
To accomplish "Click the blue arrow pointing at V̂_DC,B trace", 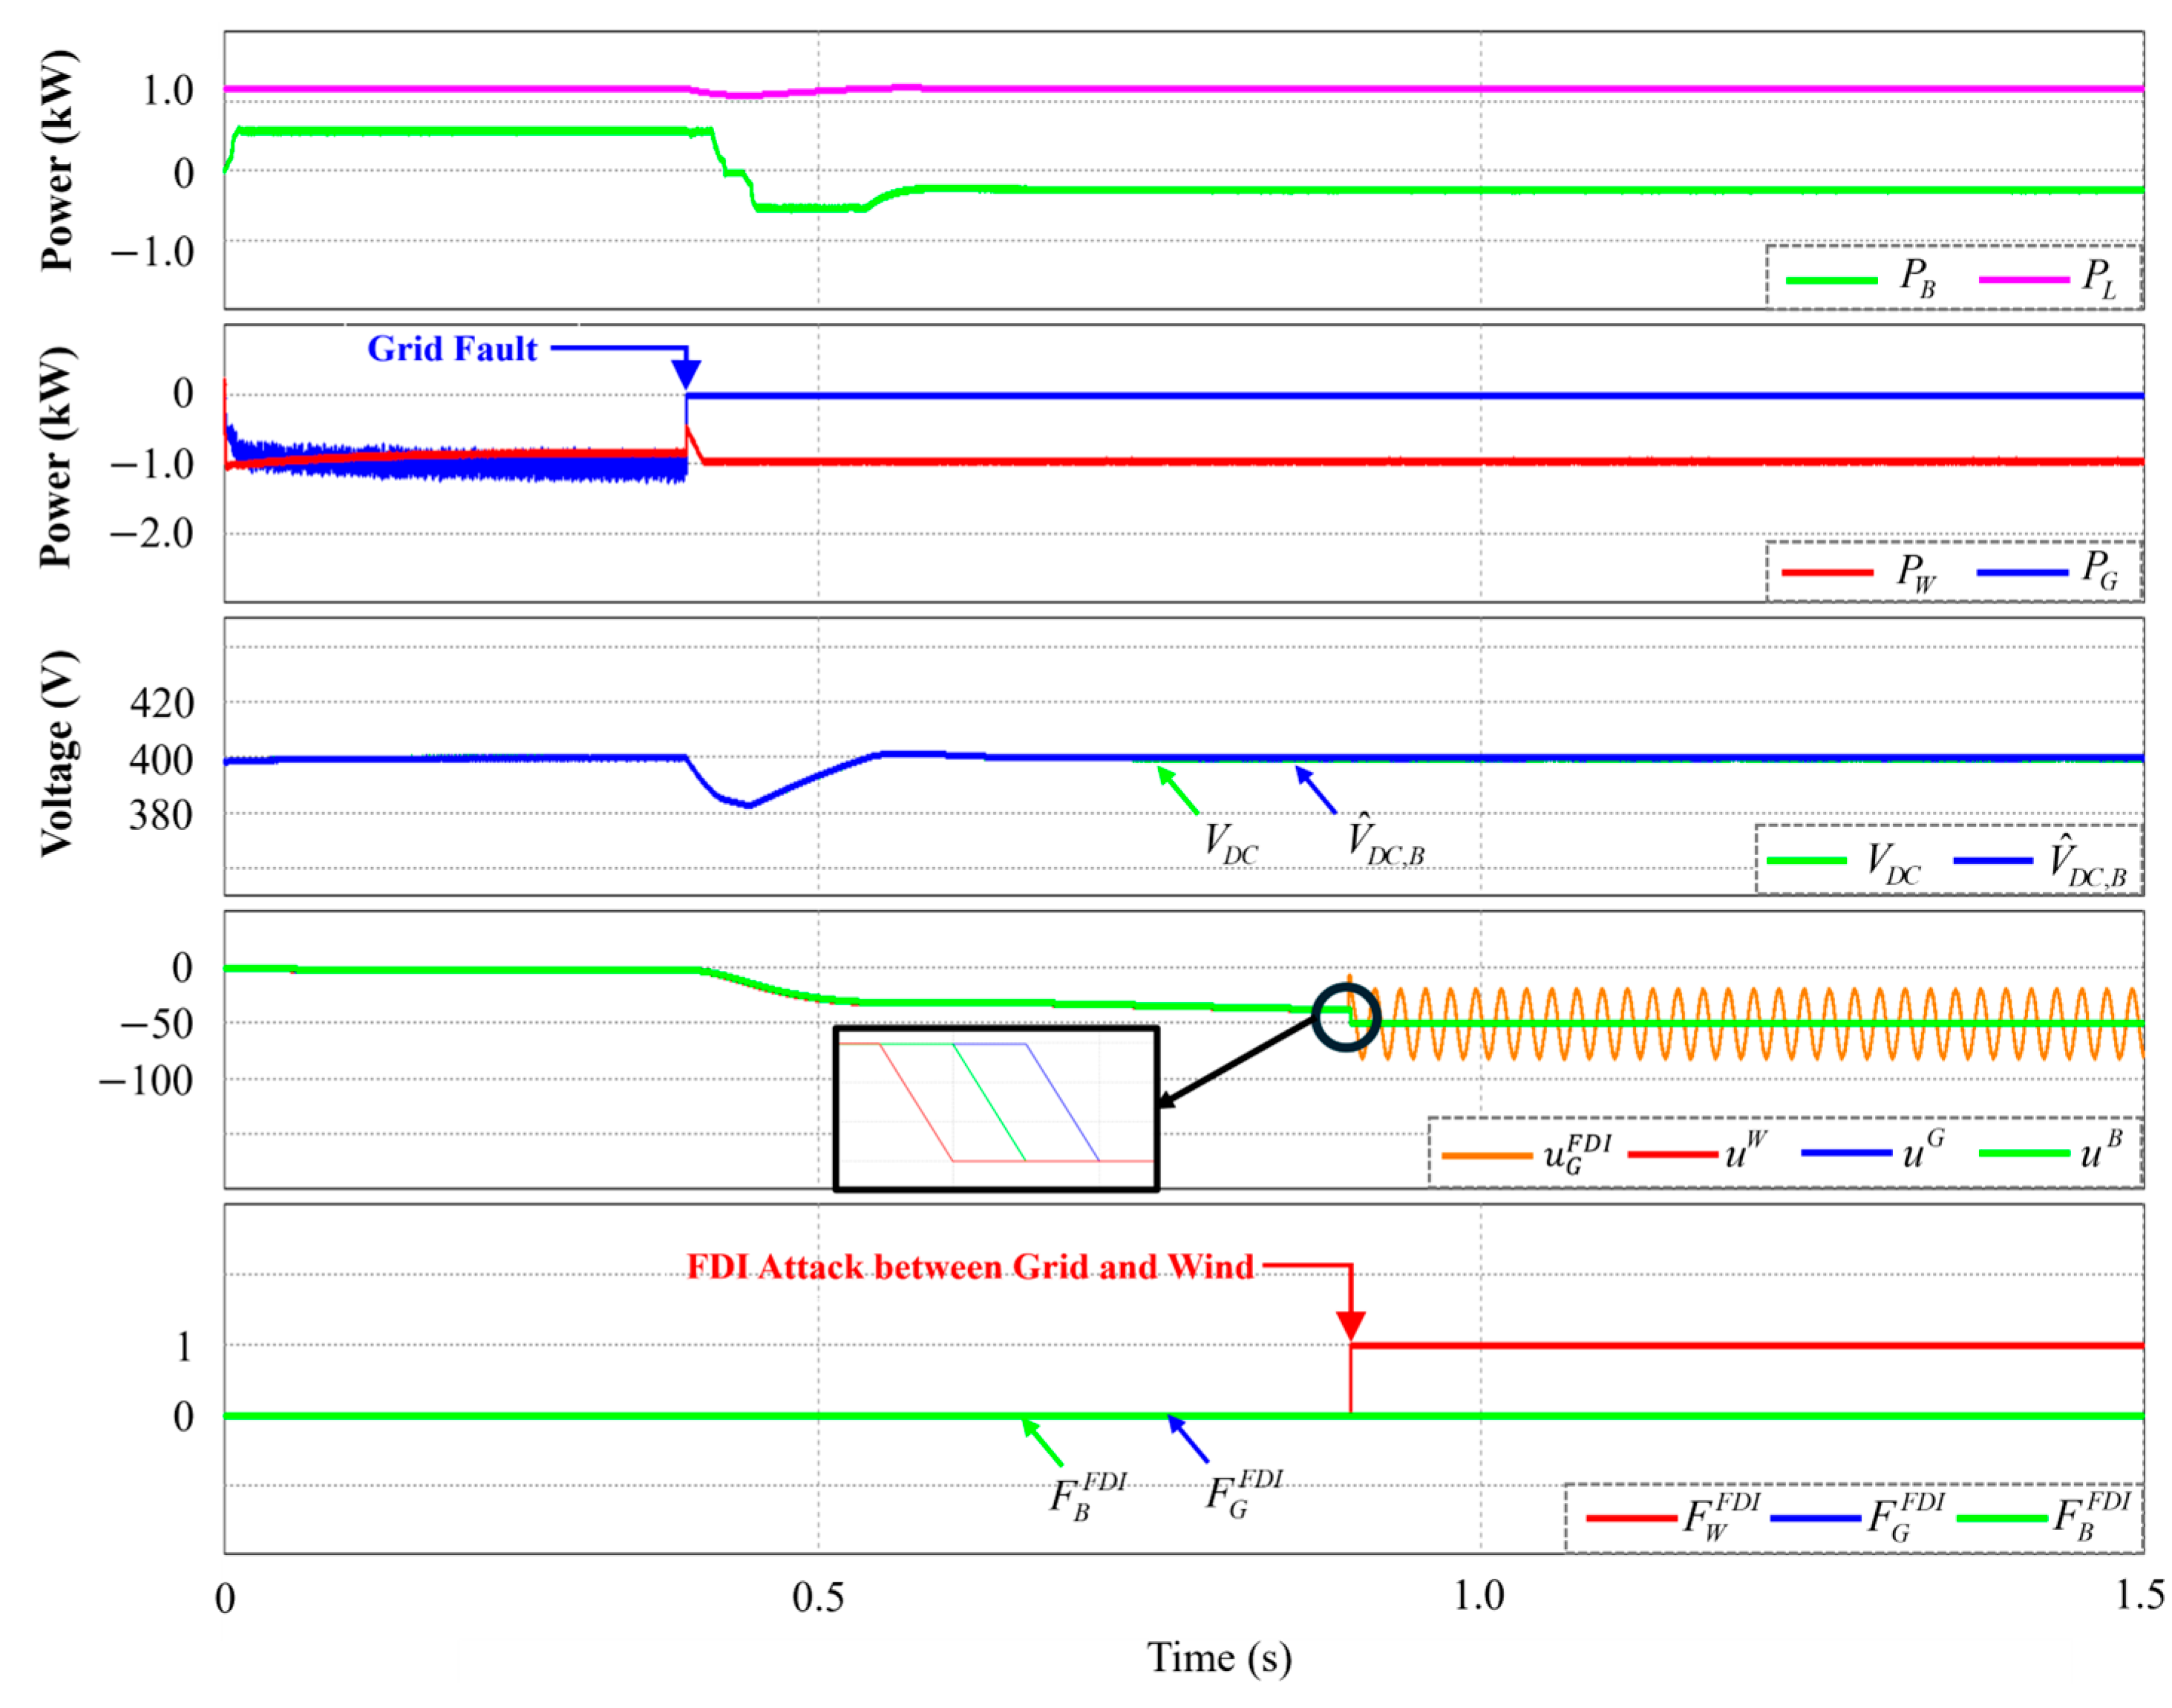I will (1315, 789).
